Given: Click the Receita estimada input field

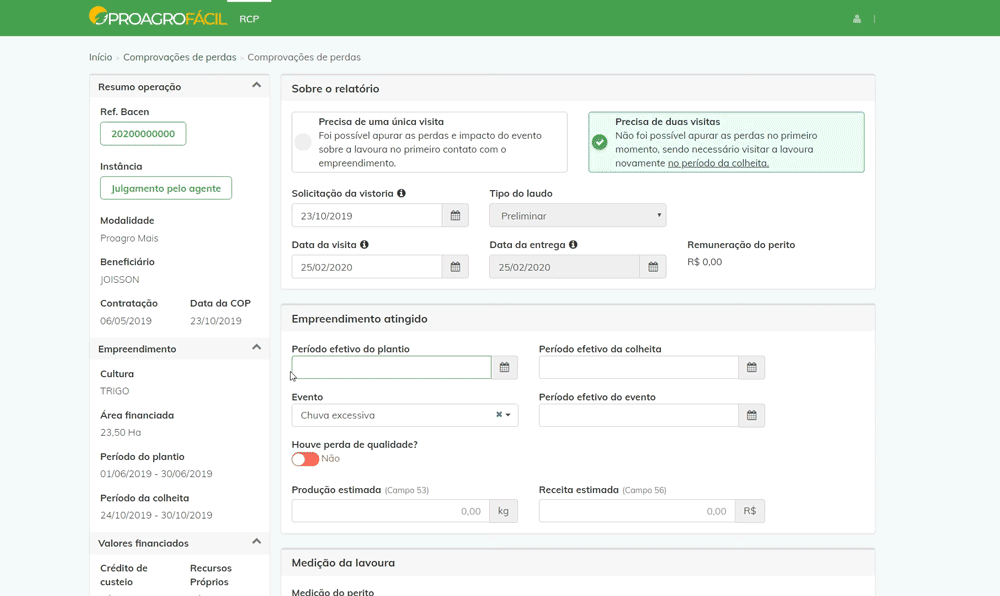Looking at the screenshot, I should tap(637, 511).
